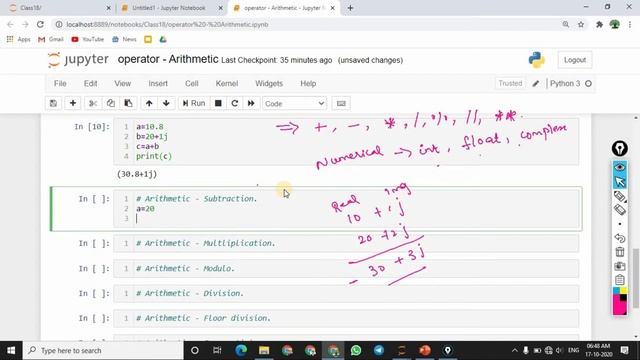Open the browser zoom magnifier icon

[x=566, y=24]
